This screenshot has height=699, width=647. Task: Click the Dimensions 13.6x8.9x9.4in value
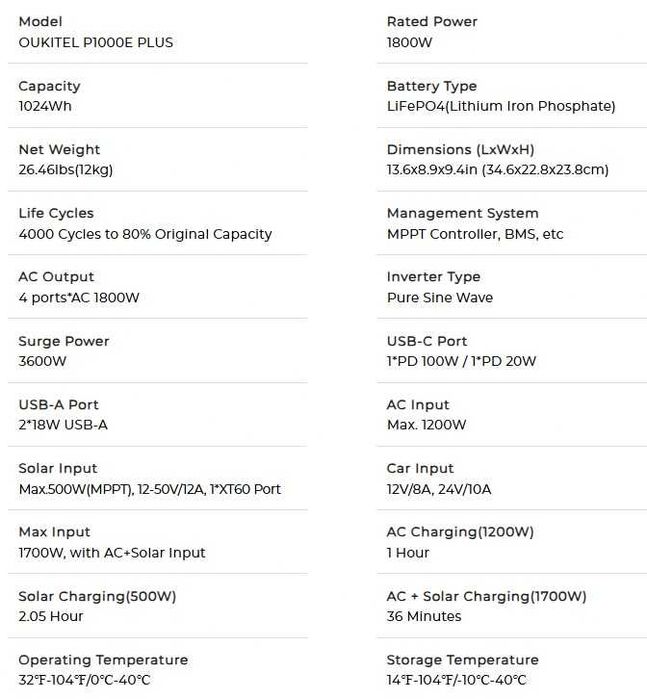[498, 169]
